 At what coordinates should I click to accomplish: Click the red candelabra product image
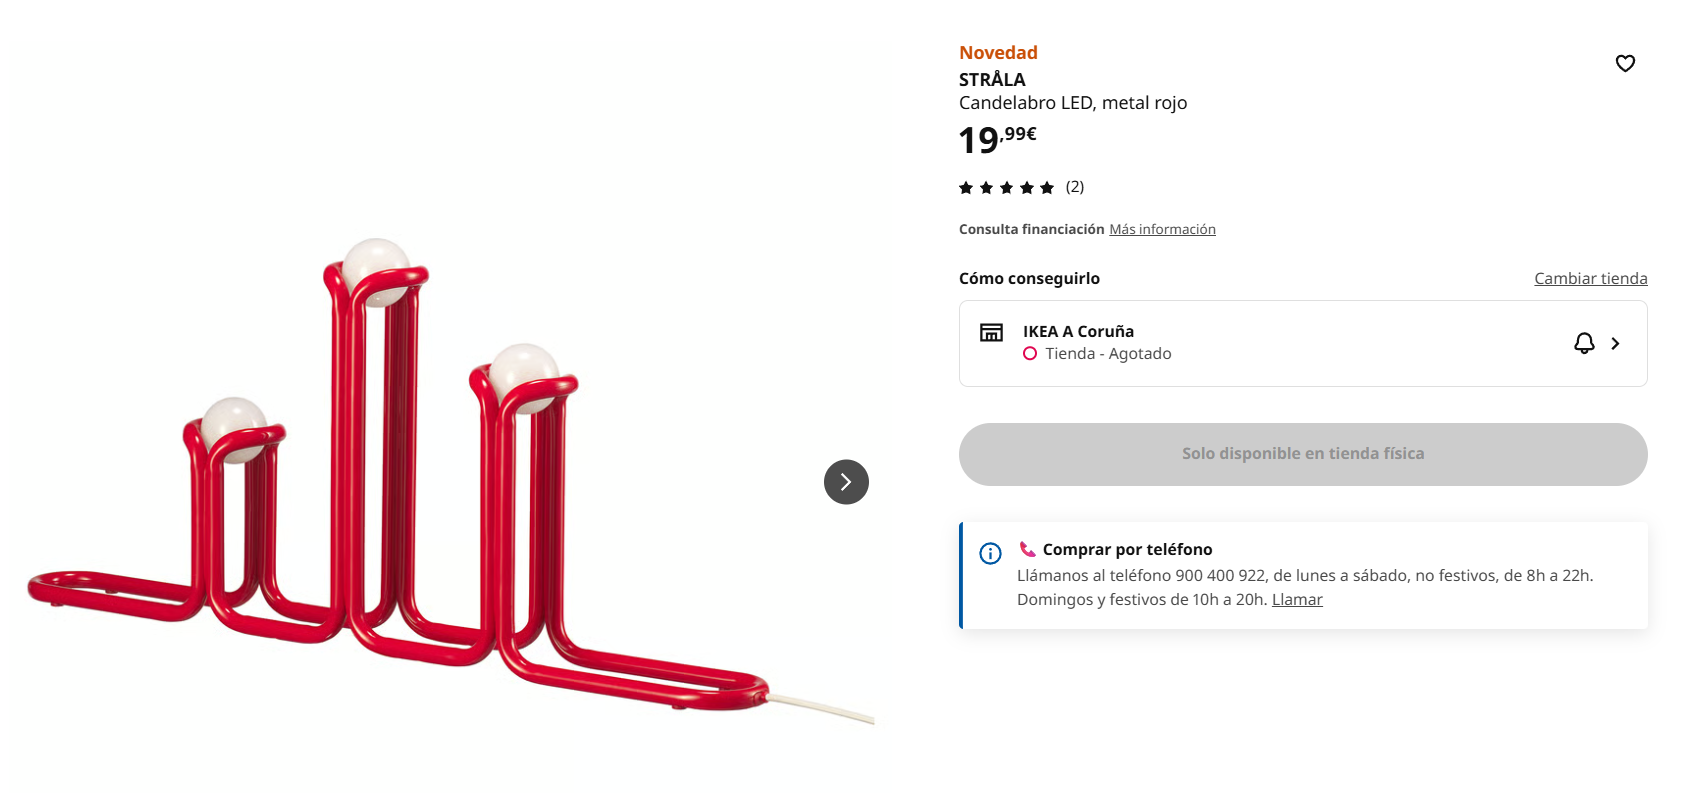[450, 480]
